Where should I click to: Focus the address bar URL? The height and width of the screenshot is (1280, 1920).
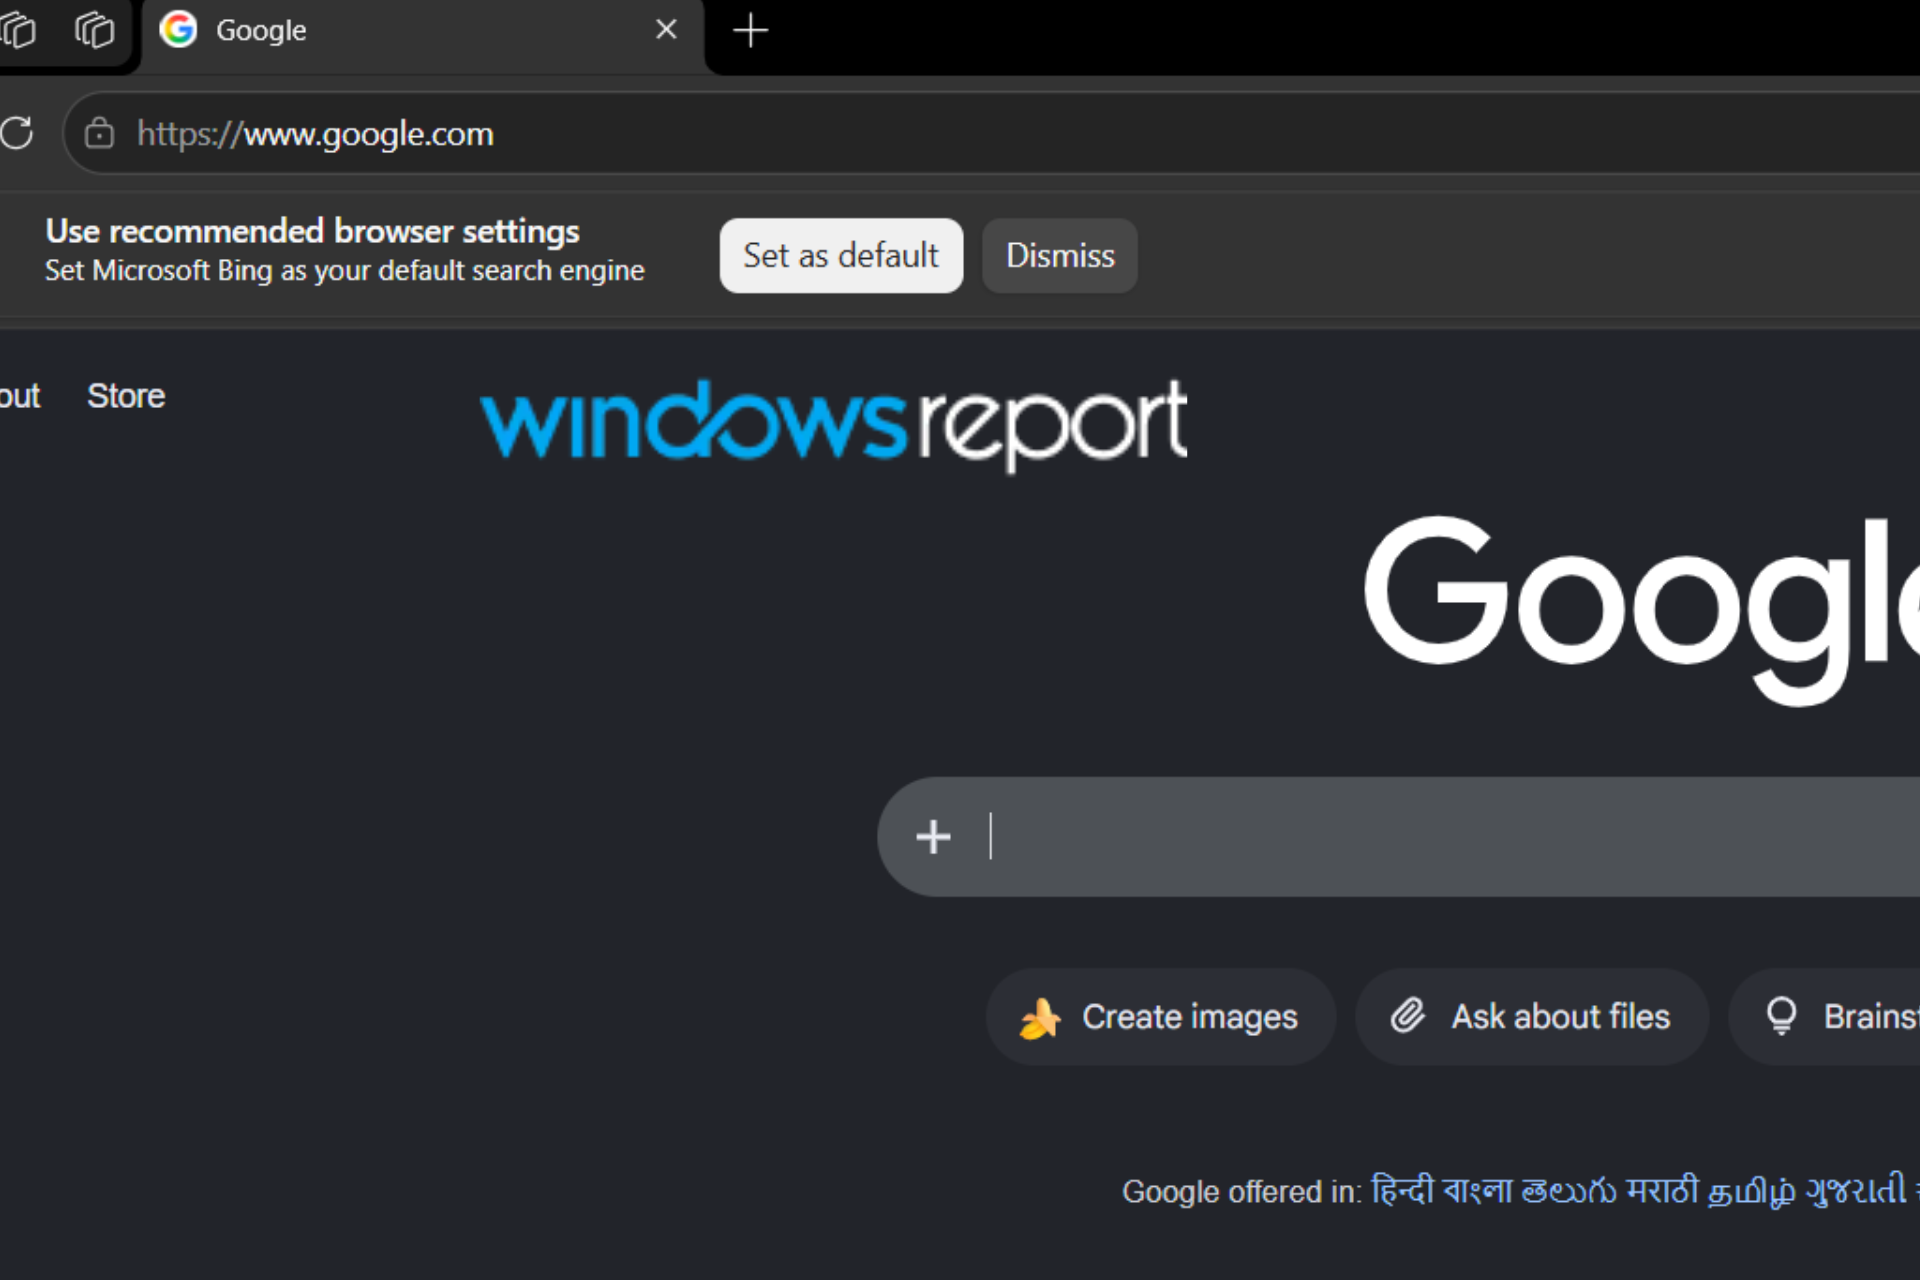tap(315, 134)
